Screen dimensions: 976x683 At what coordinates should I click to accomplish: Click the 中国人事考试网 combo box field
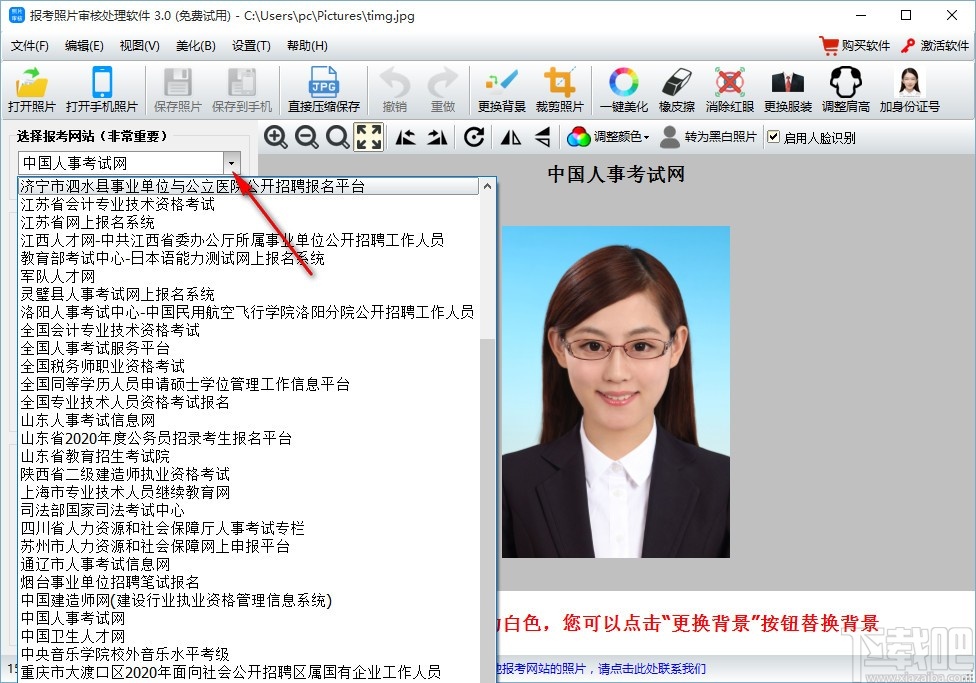[x=121, y=163]
